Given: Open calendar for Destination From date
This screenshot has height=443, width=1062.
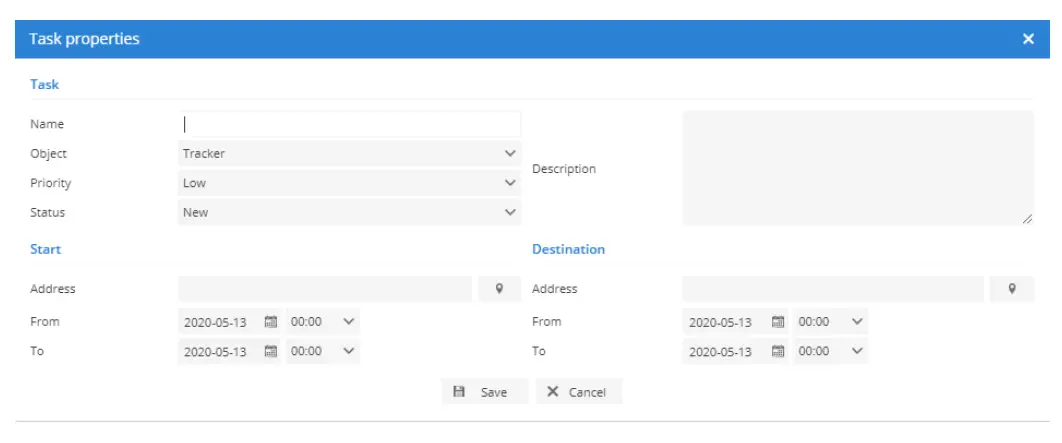Looking at the screenshot, I should (778, 322).
